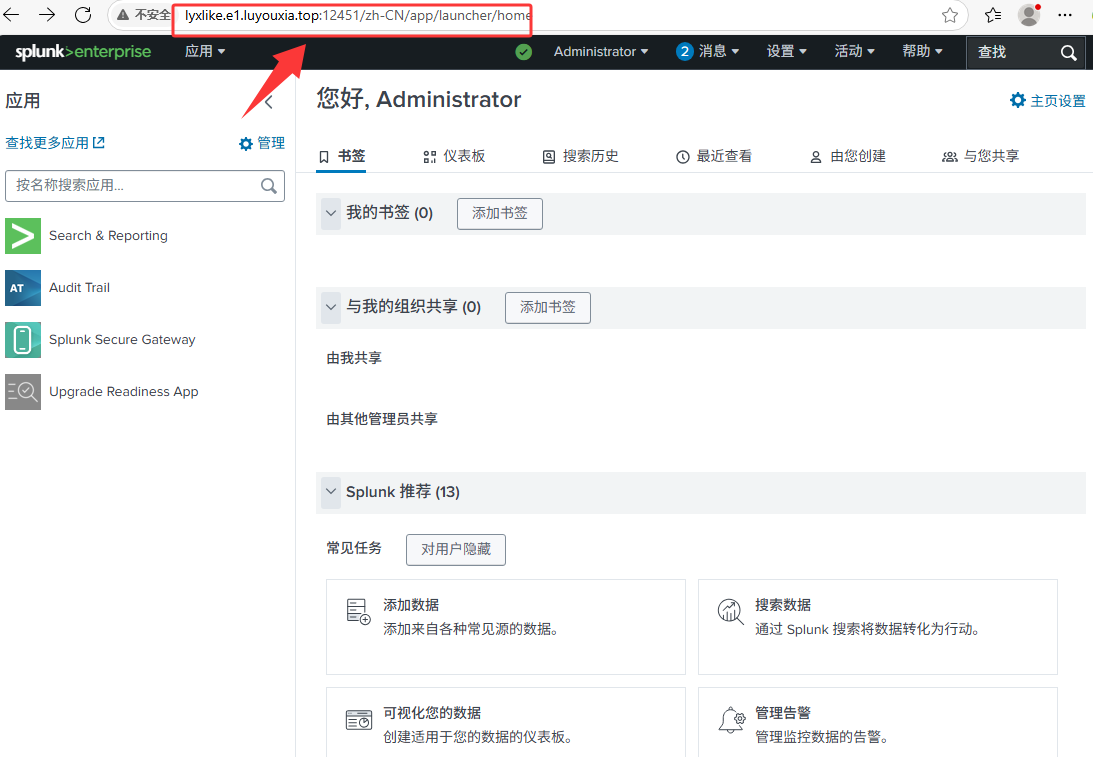The height and width of the screenshot is (757, 1093).
Task: Collapse the Splunk 推荐 section chevron
Action: click(331, 492)
